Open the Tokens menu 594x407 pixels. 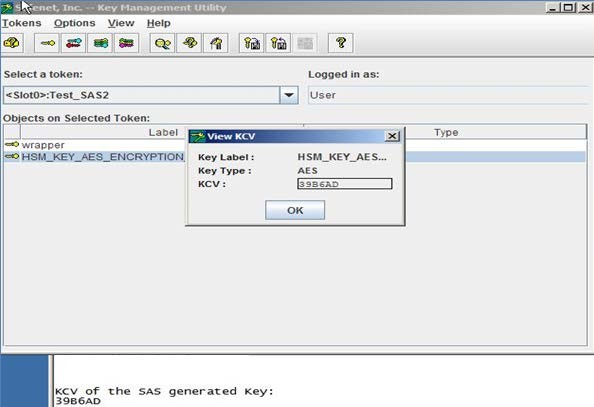coord(22,23)
